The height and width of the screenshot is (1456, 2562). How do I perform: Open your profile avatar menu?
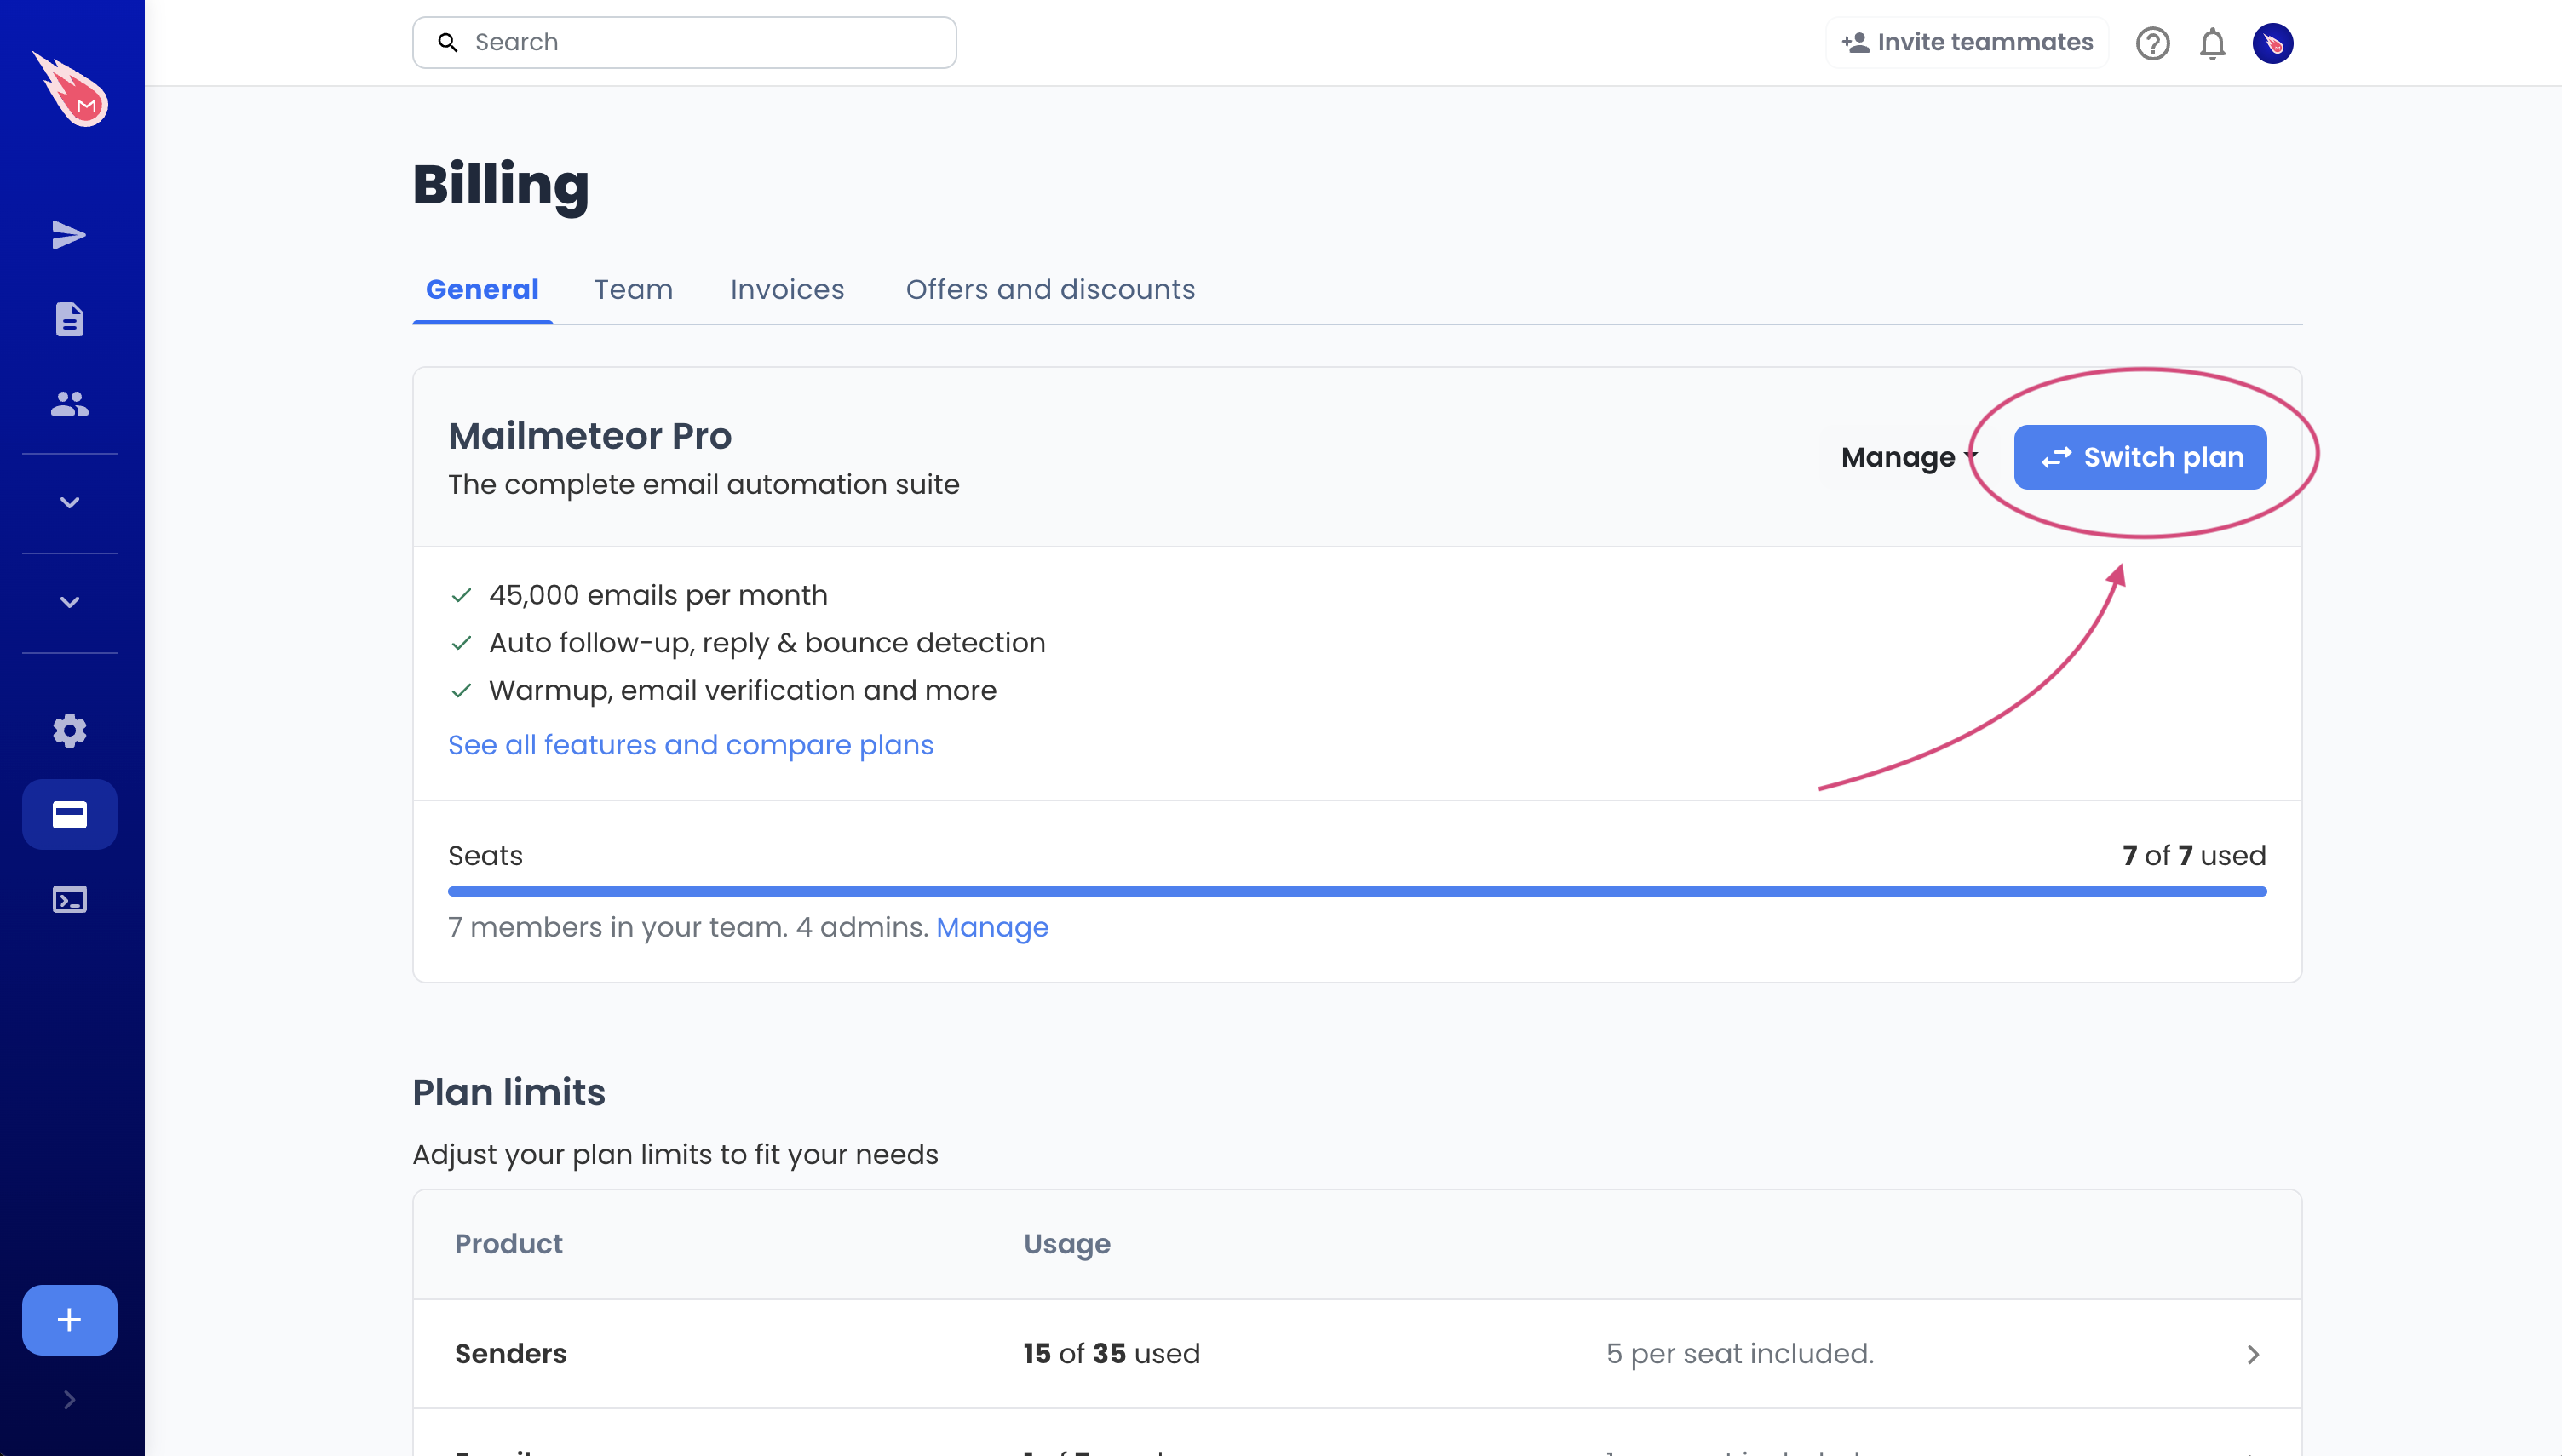pos(2274,43)
